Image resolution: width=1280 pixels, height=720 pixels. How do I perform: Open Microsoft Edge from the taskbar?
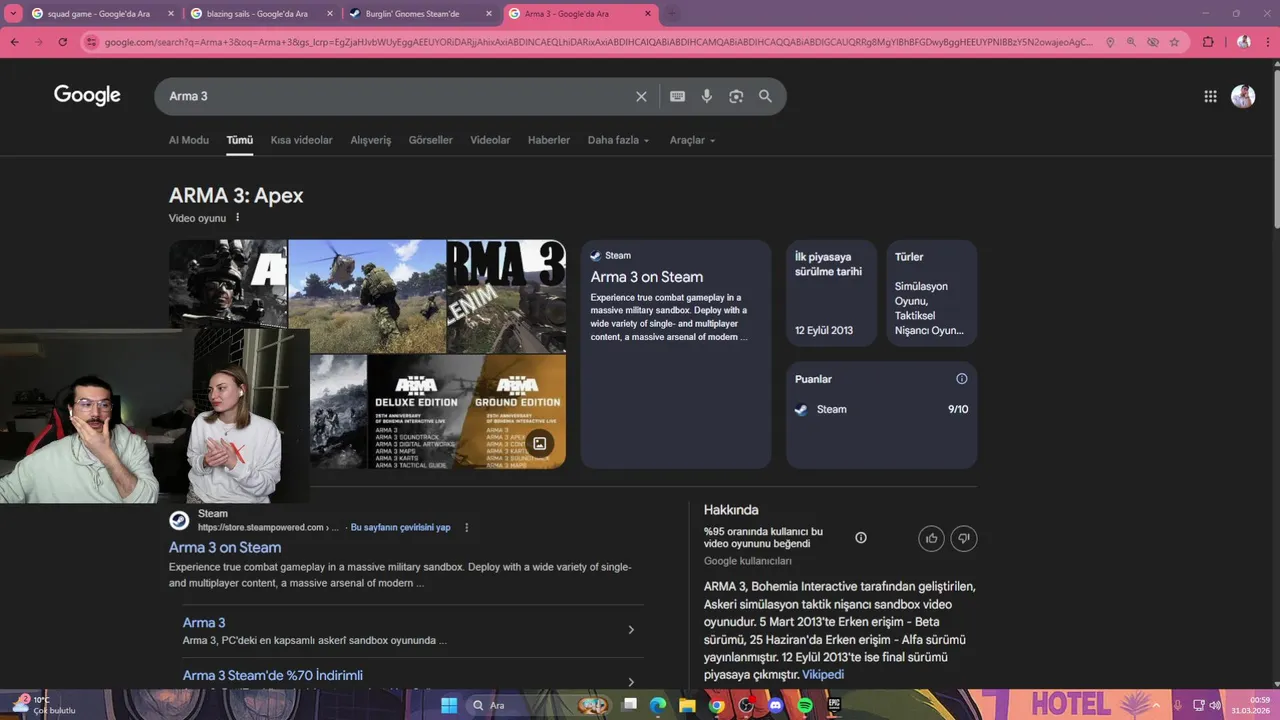pyautogui.click(x=657, y=705)
